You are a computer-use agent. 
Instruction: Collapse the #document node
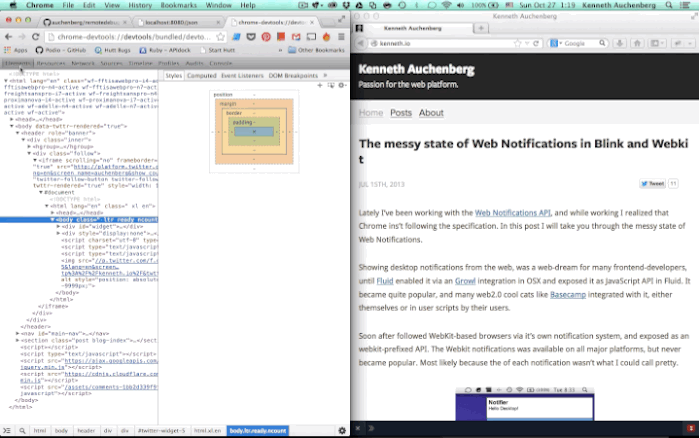click(41, 192)
